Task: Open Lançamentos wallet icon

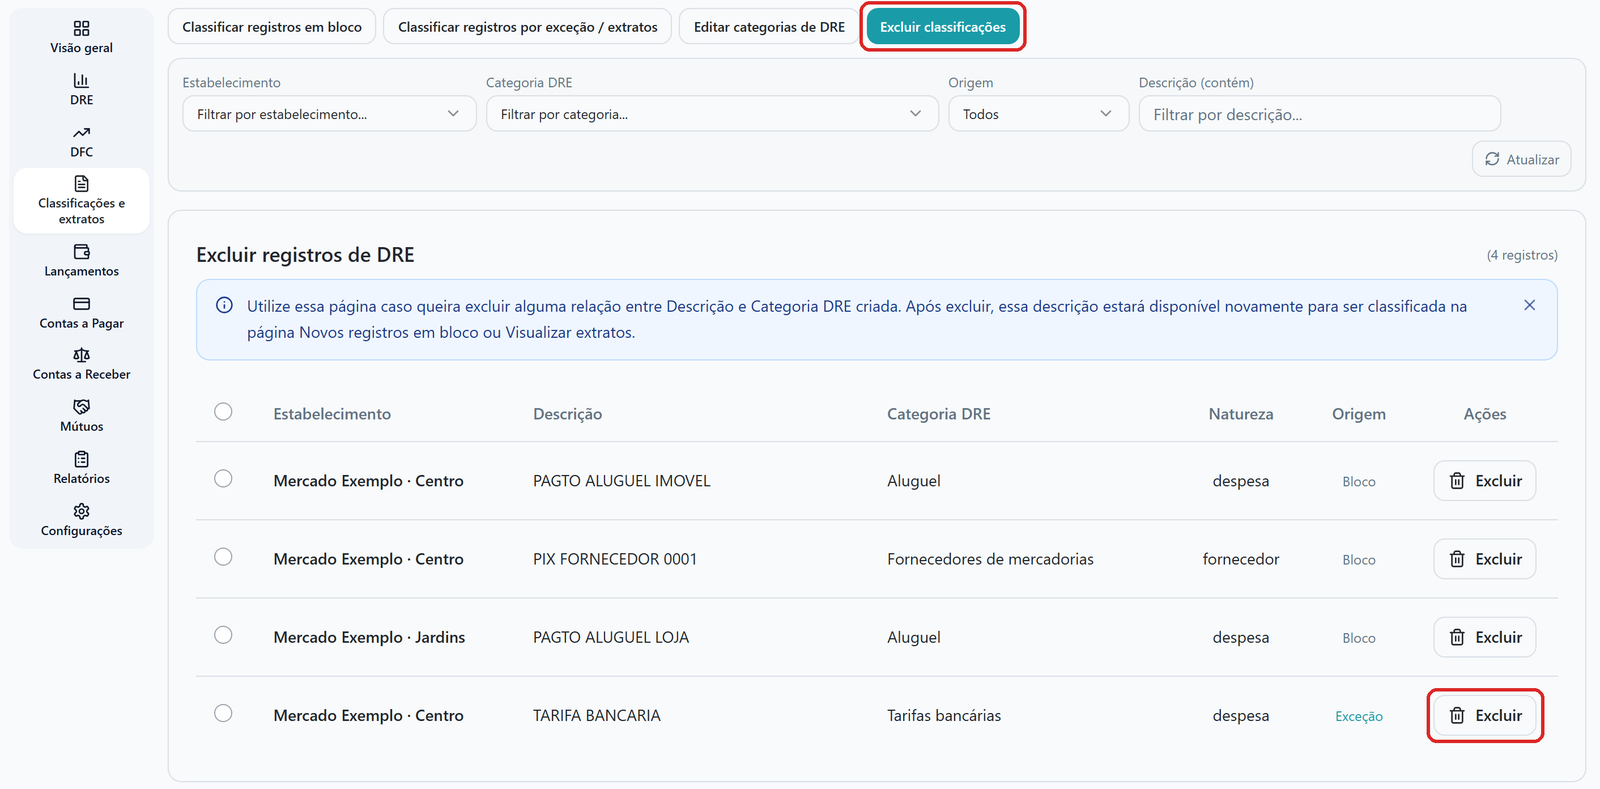Action: coord(82,251)
